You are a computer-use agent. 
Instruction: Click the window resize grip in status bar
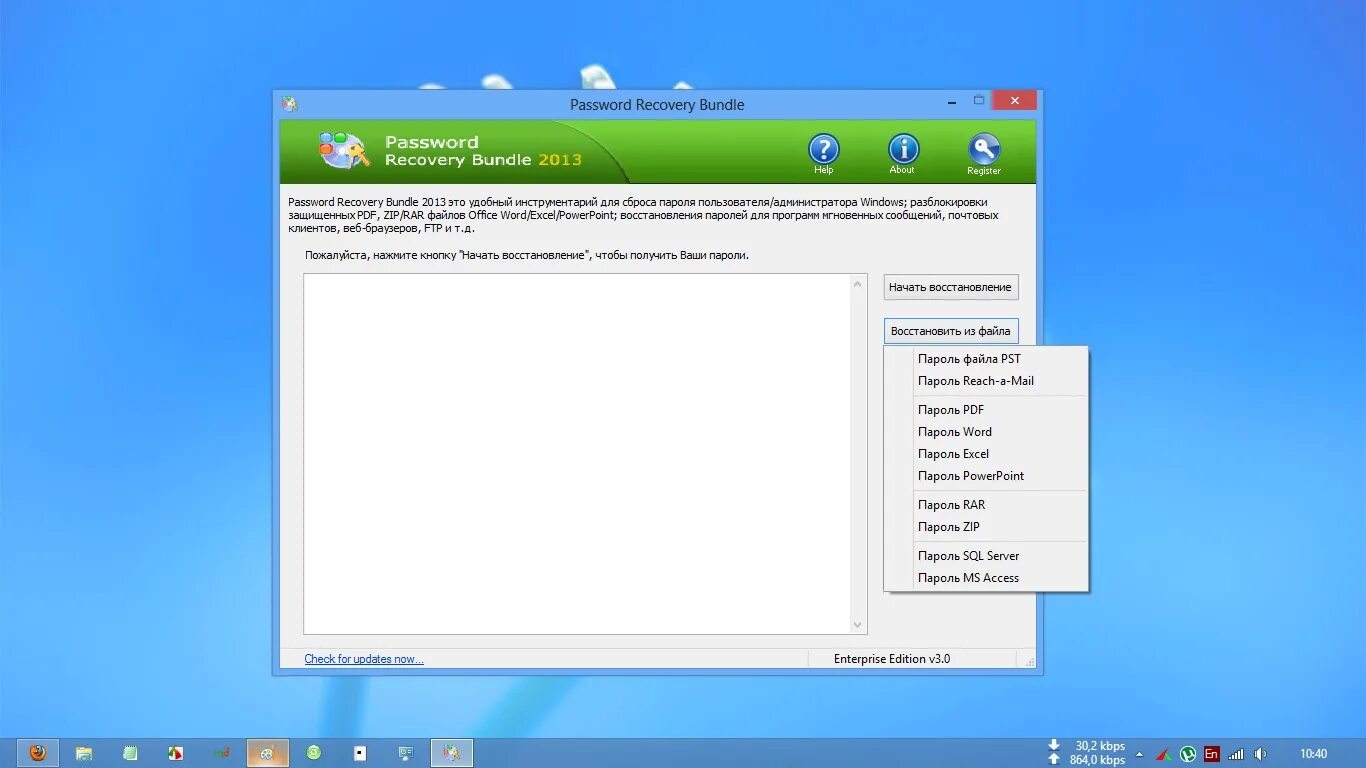1029,661
